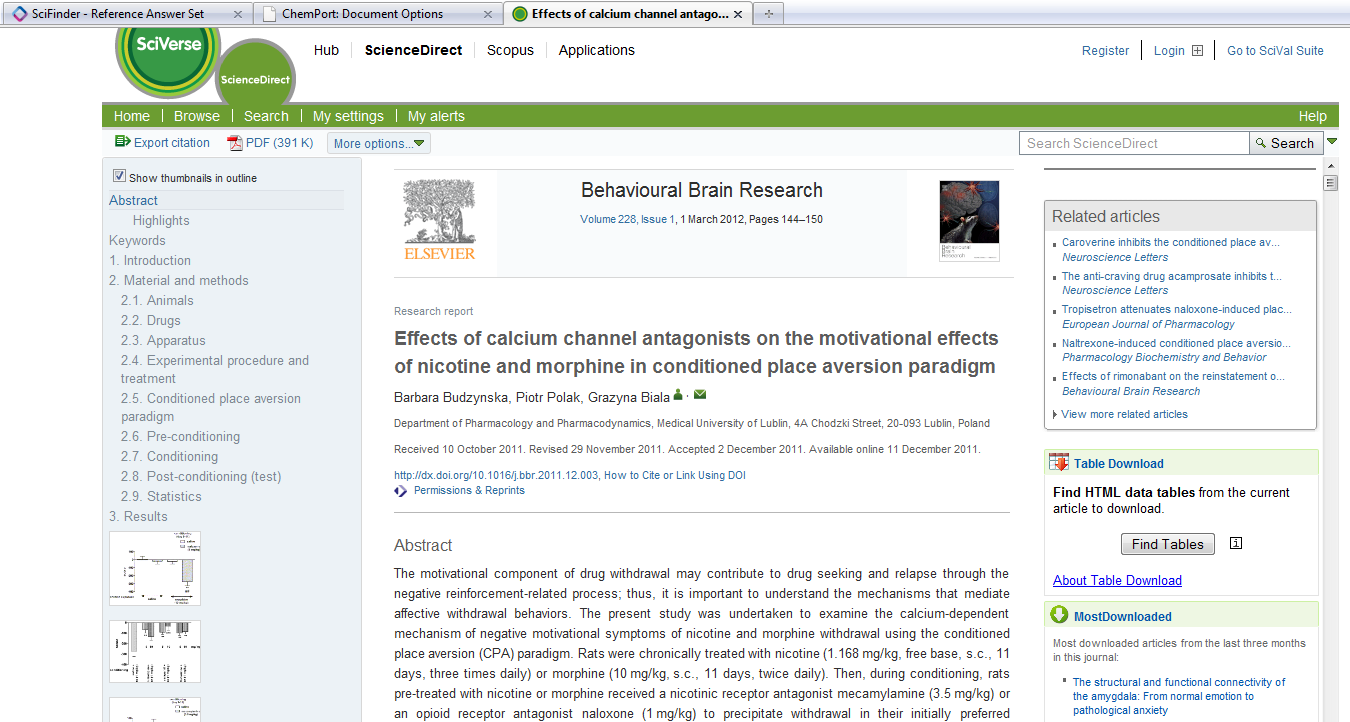Click the Export citation icon
Screen dimensions: 1350x722
122,142
